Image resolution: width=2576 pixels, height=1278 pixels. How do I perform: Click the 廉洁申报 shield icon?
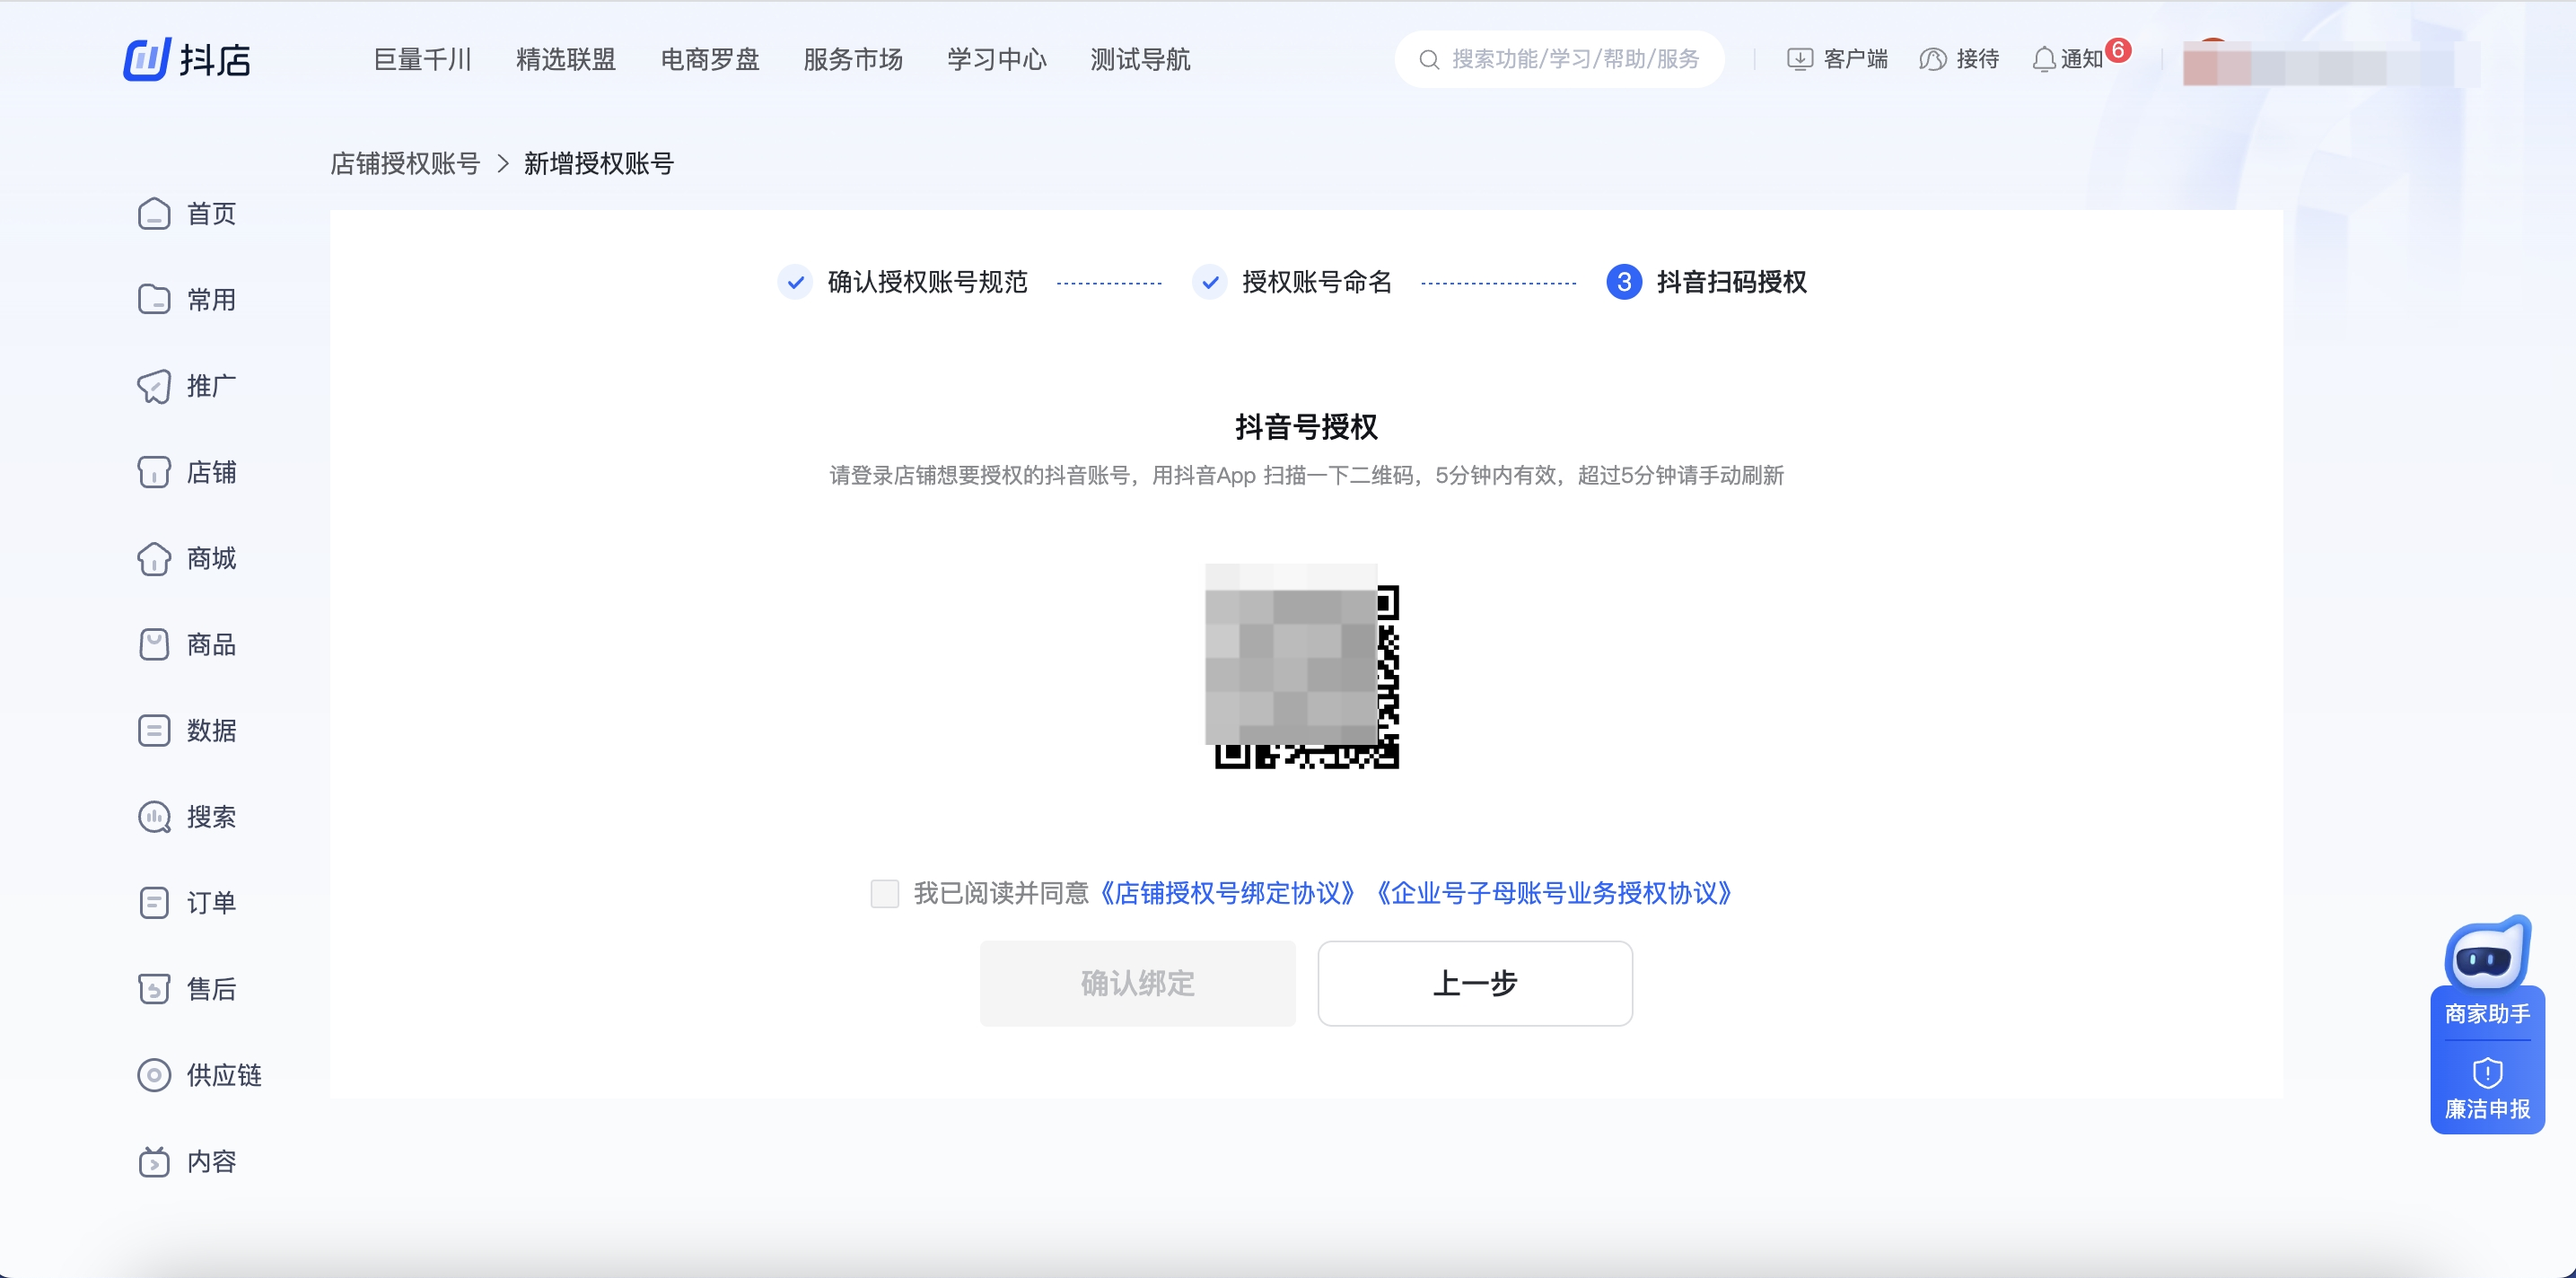click(x=2486, y=1074)
